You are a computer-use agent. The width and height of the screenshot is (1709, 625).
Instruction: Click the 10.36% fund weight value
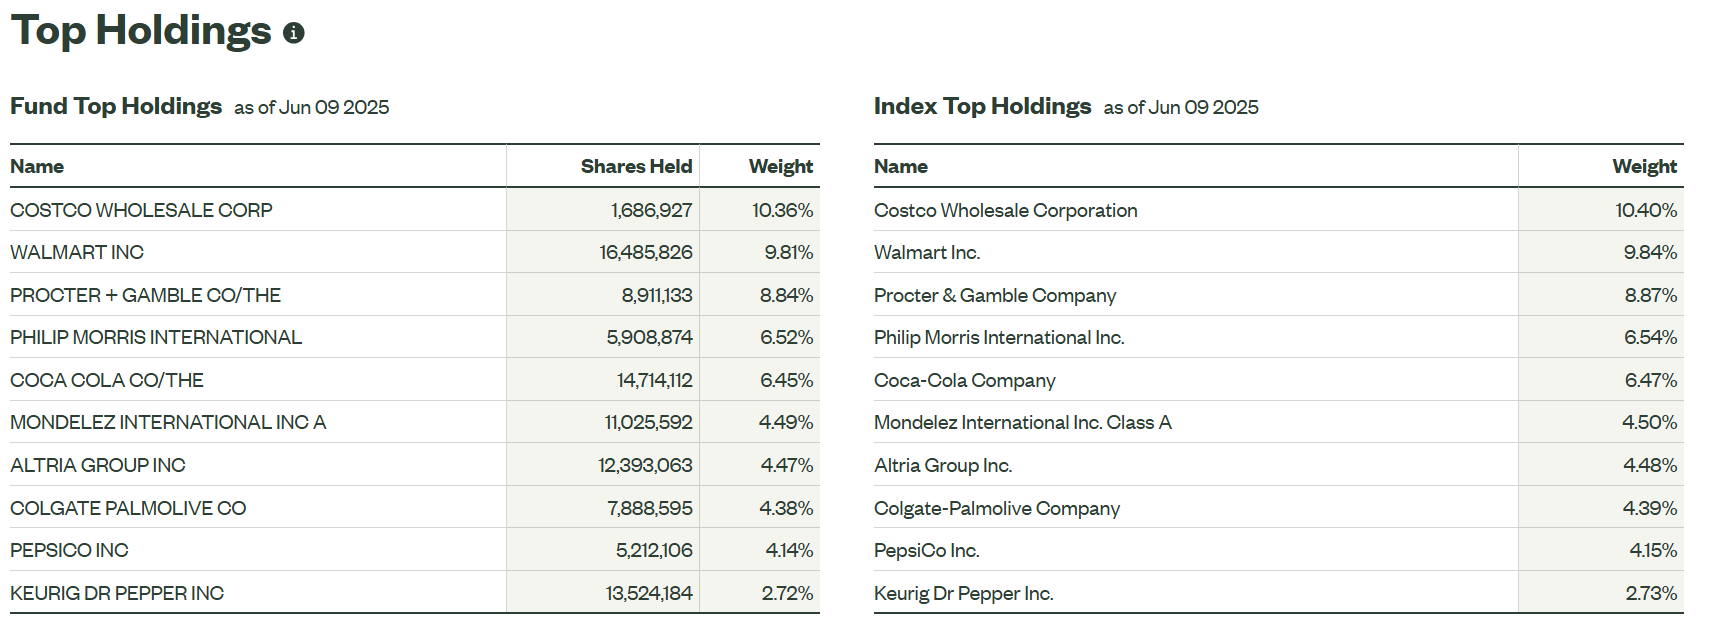(x=782, y=210)
